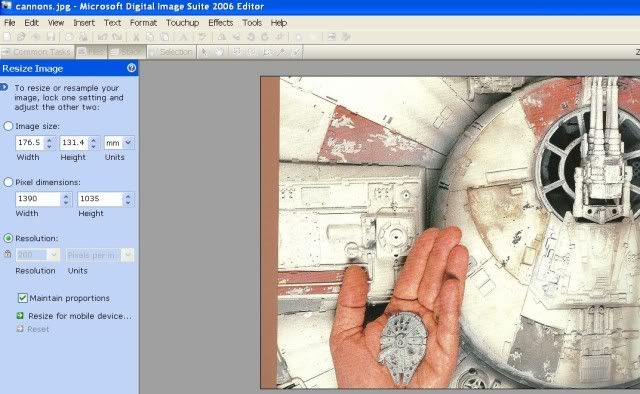Click the Selection toolbar button
The width and height of the screenshot is (640, 394).
click(x=171, y=52)
